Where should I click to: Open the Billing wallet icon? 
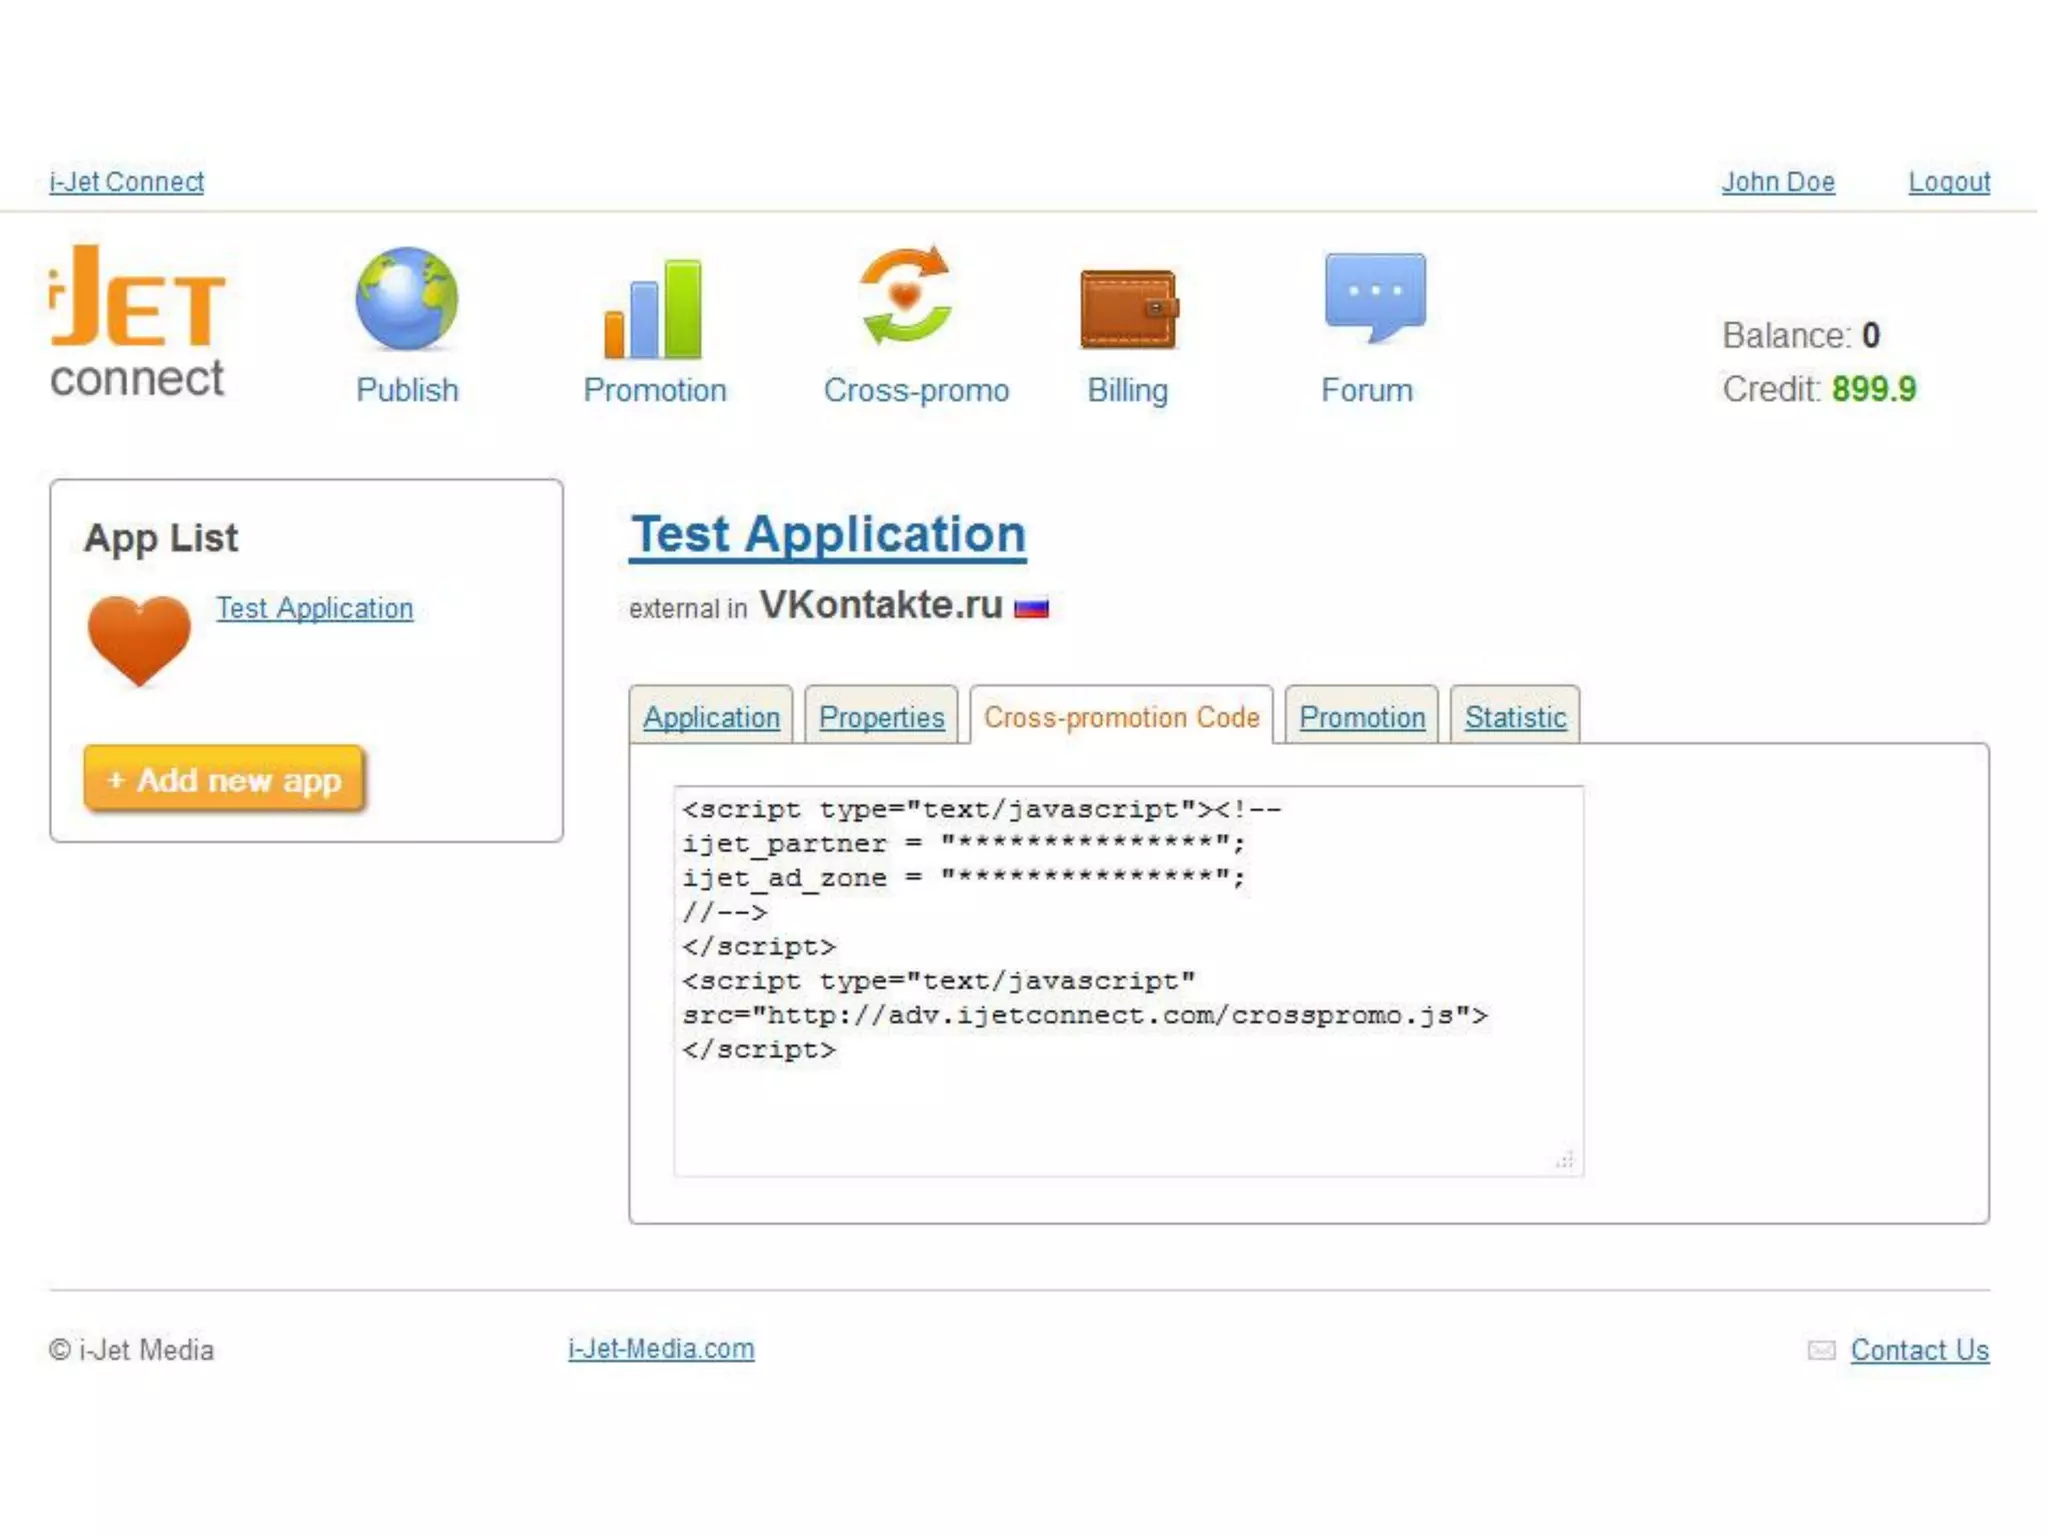click(x=1128, y=309)
